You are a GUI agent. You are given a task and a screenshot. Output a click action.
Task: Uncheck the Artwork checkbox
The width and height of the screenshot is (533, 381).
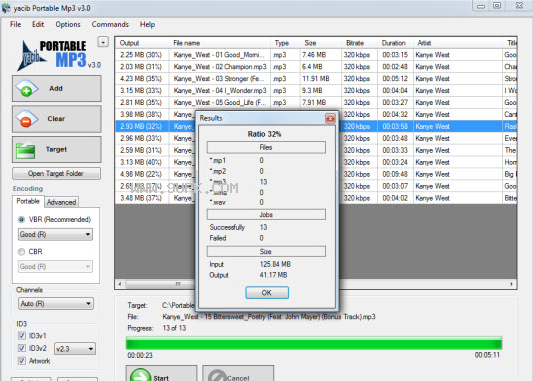tap(22, 361)
